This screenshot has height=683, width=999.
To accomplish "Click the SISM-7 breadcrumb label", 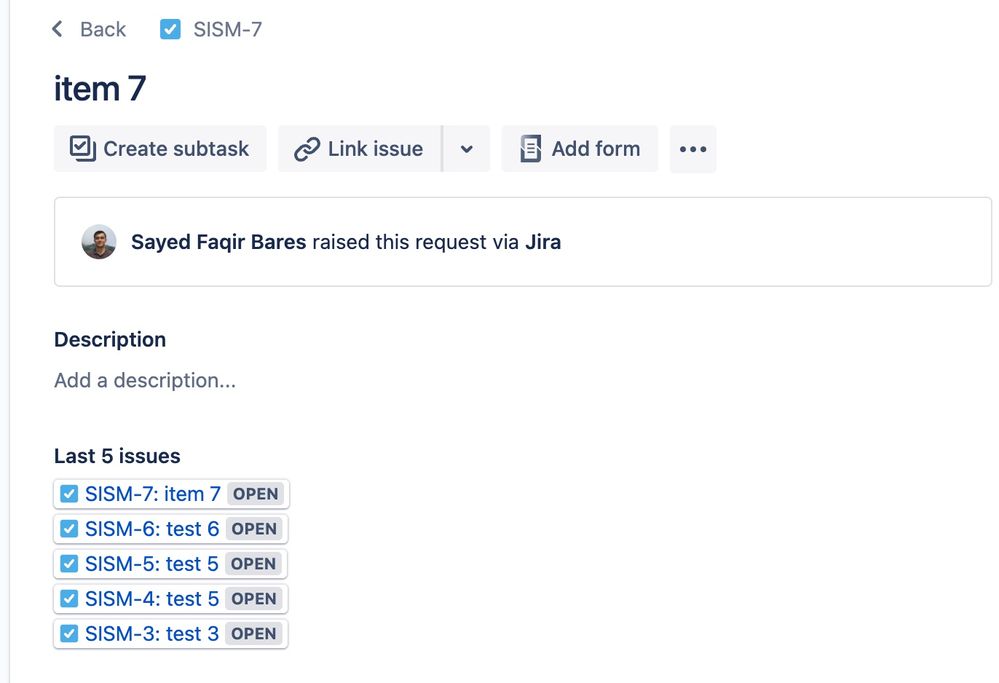I will point(227,29).
